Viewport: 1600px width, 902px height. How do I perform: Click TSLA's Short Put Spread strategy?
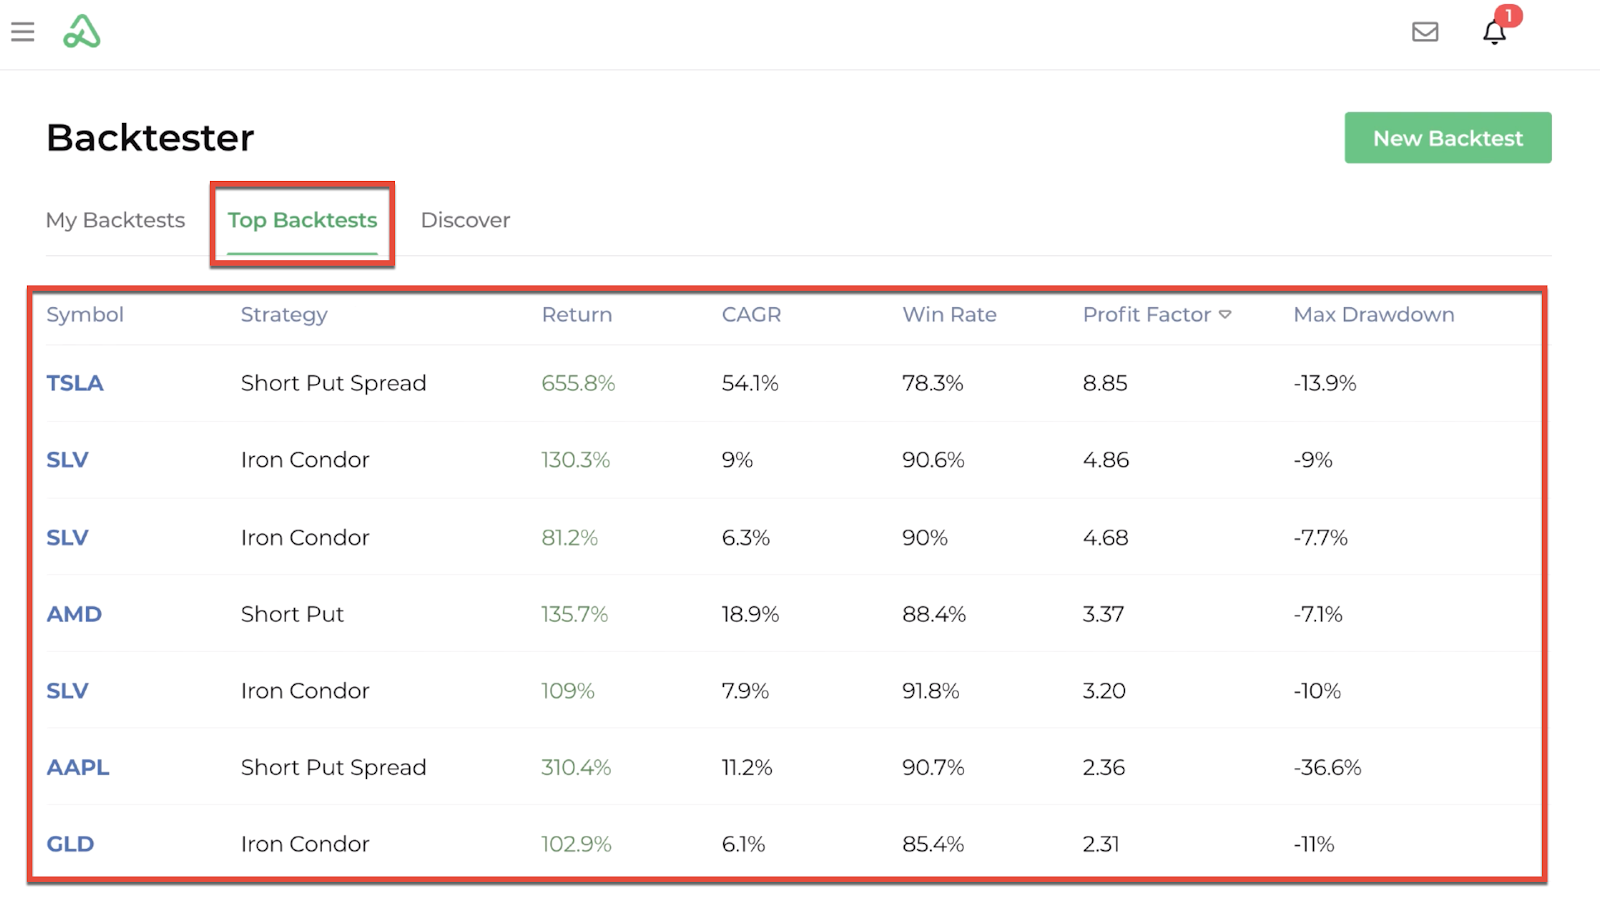(x=333, y=383)
